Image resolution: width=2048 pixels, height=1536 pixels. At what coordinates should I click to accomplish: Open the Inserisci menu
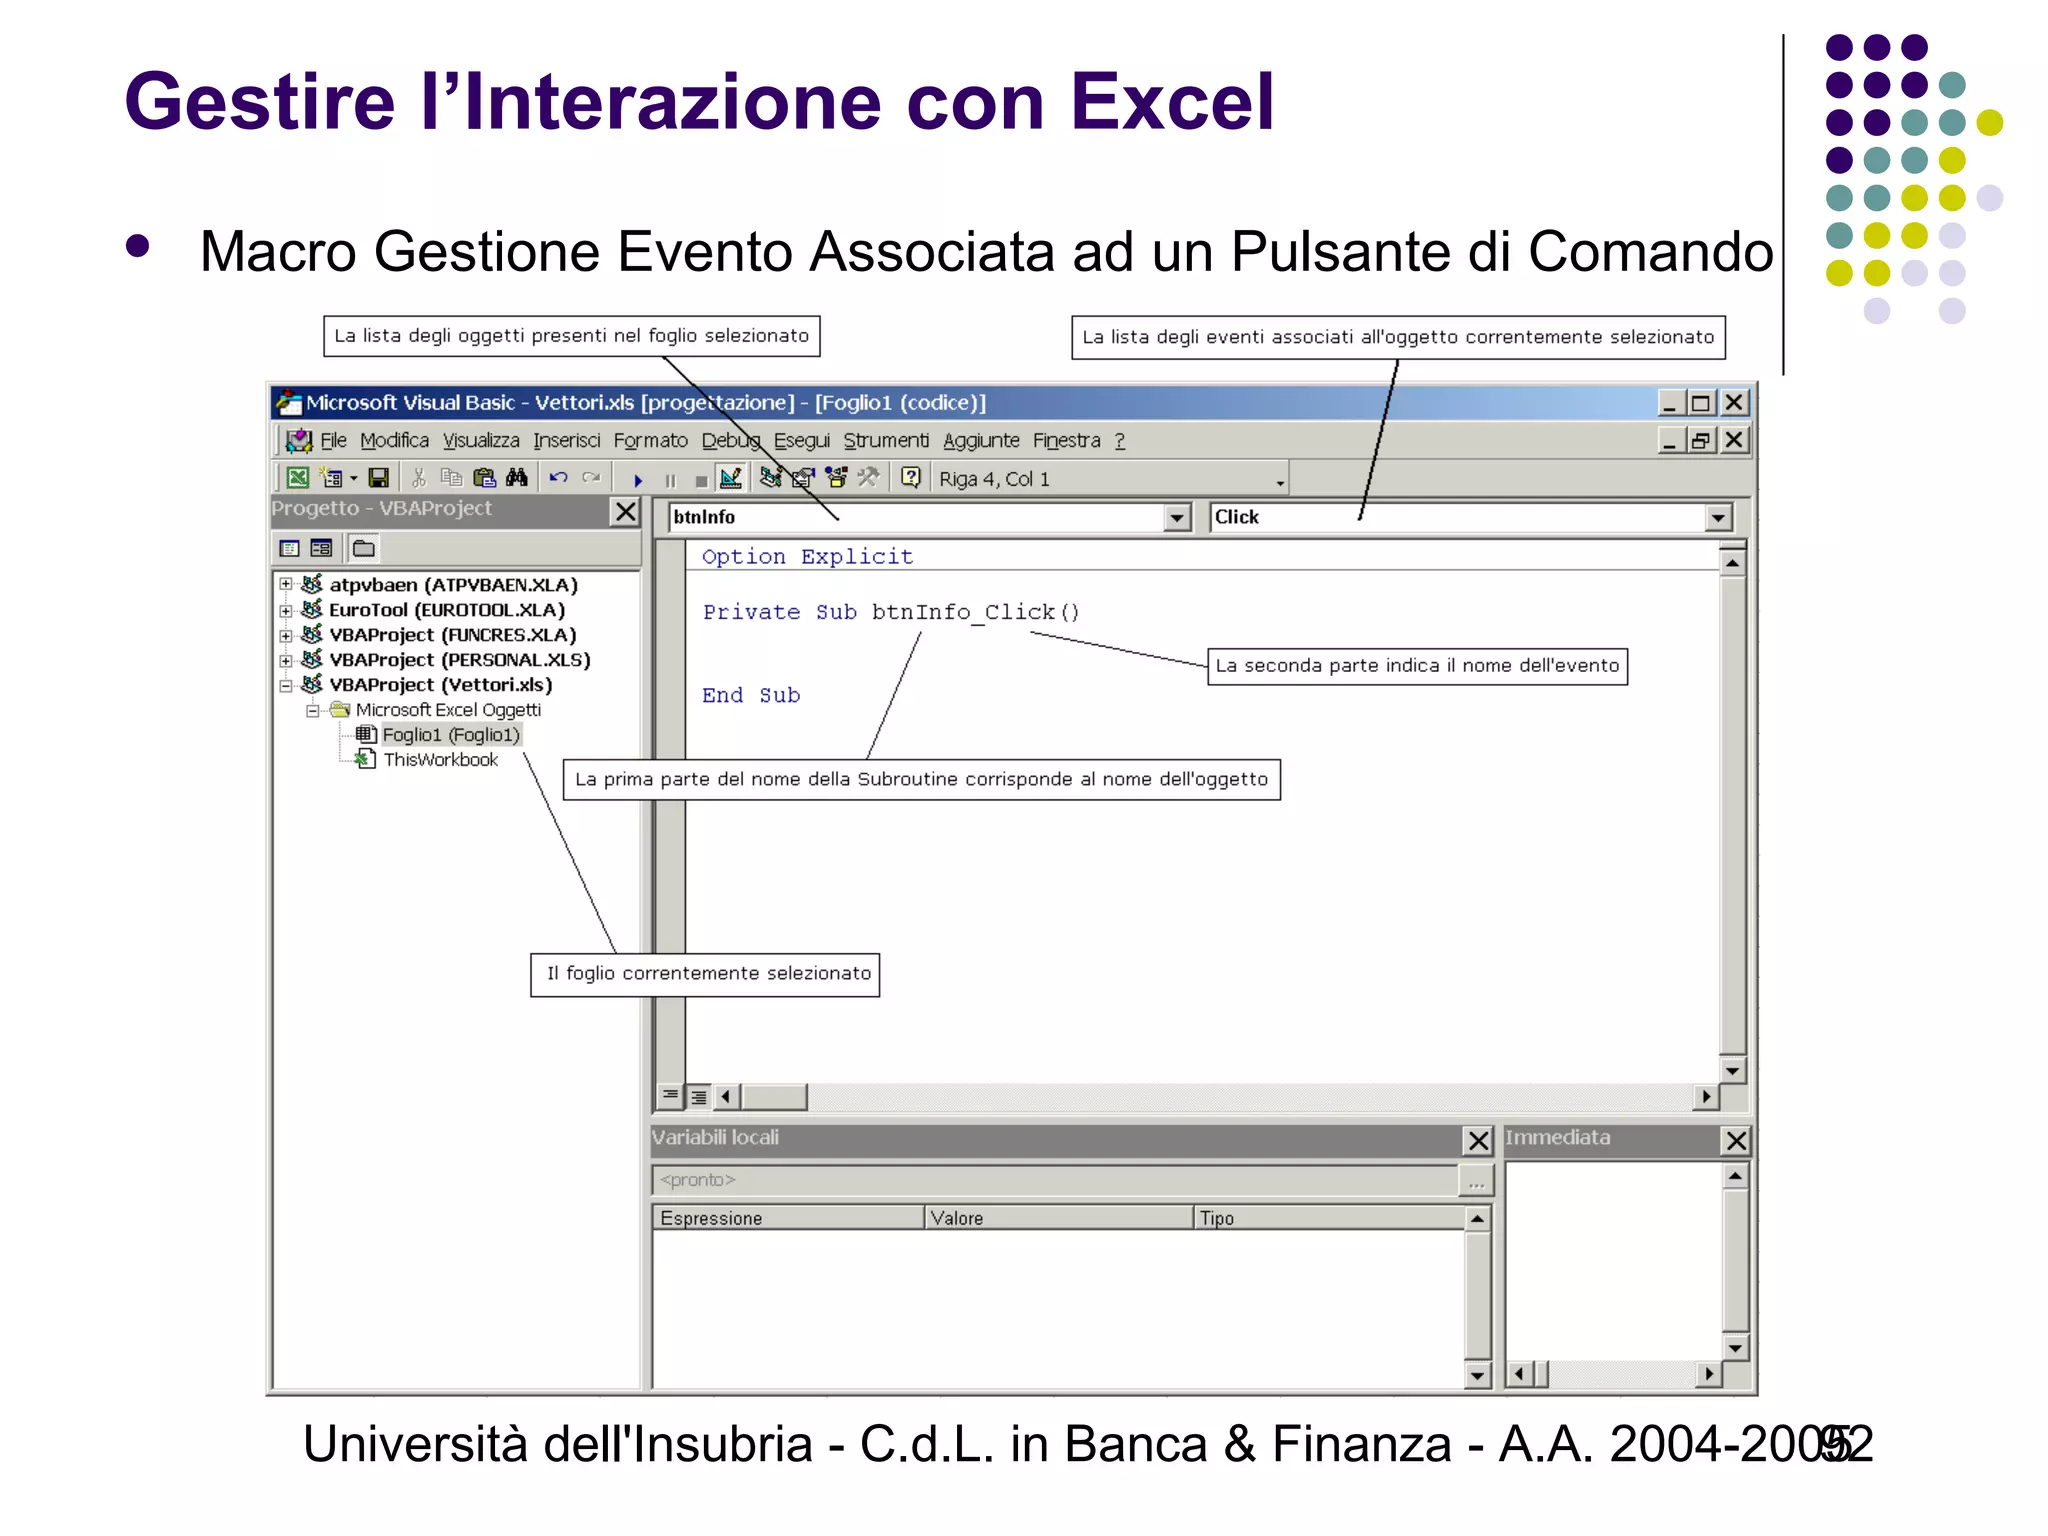tap(566, 440)
